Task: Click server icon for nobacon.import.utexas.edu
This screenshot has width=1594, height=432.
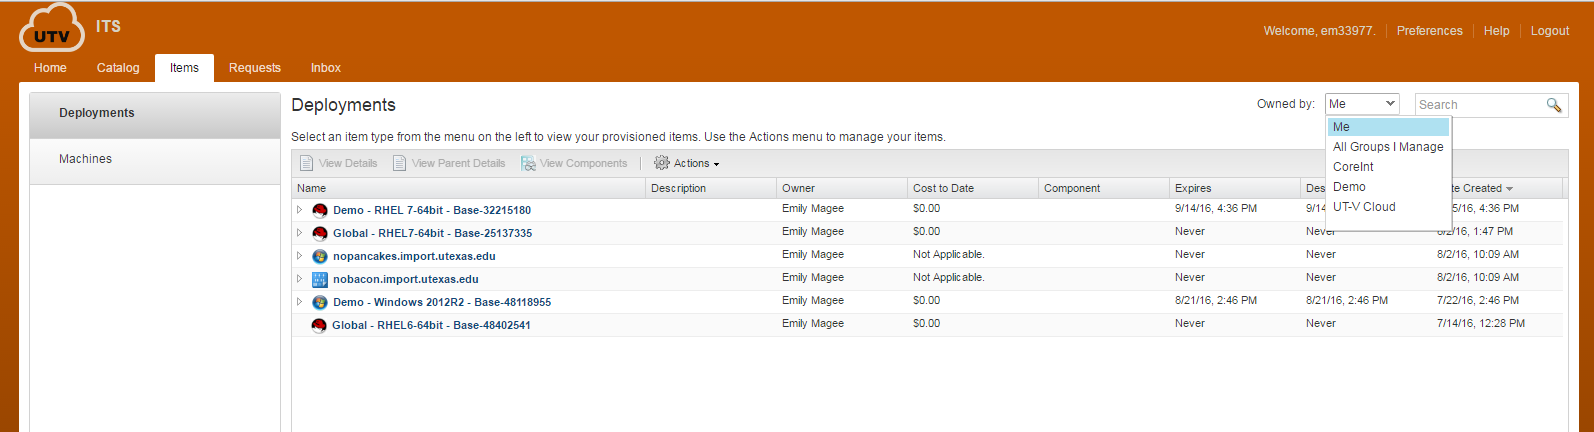Action: coord(320,280)
